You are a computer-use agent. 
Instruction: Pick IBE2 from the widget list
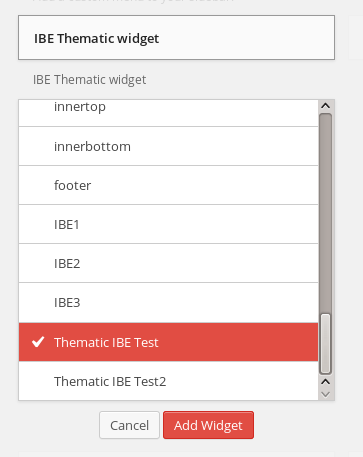point(169,263)
